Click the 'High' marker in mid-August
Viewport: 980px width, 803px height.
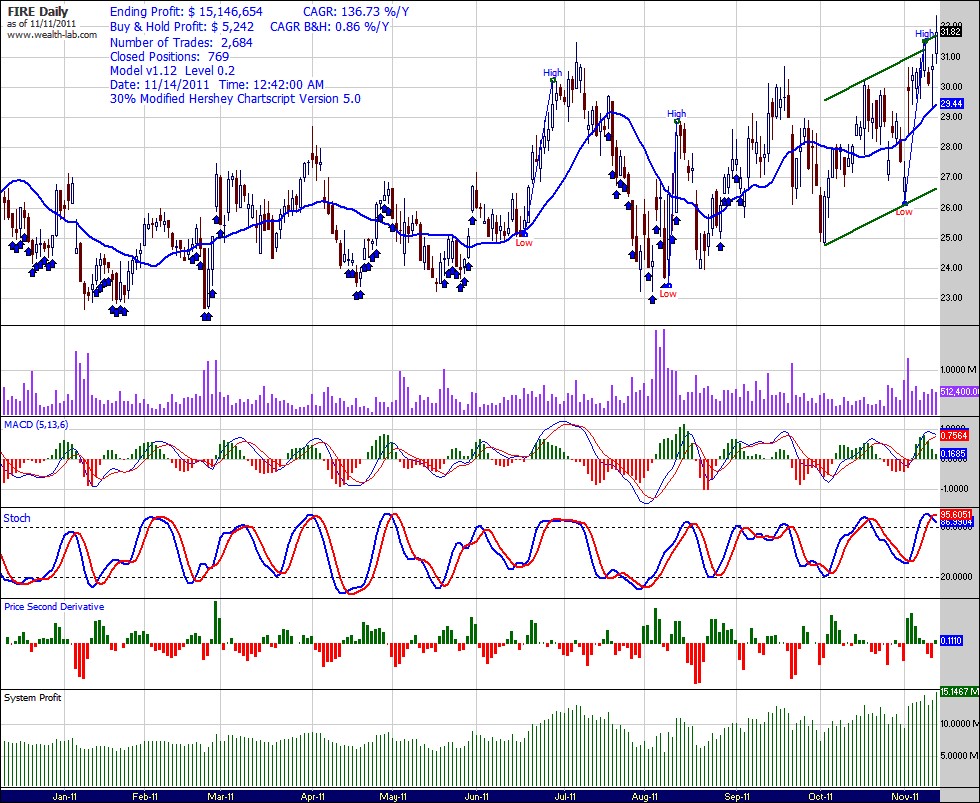tap(677, 114)
